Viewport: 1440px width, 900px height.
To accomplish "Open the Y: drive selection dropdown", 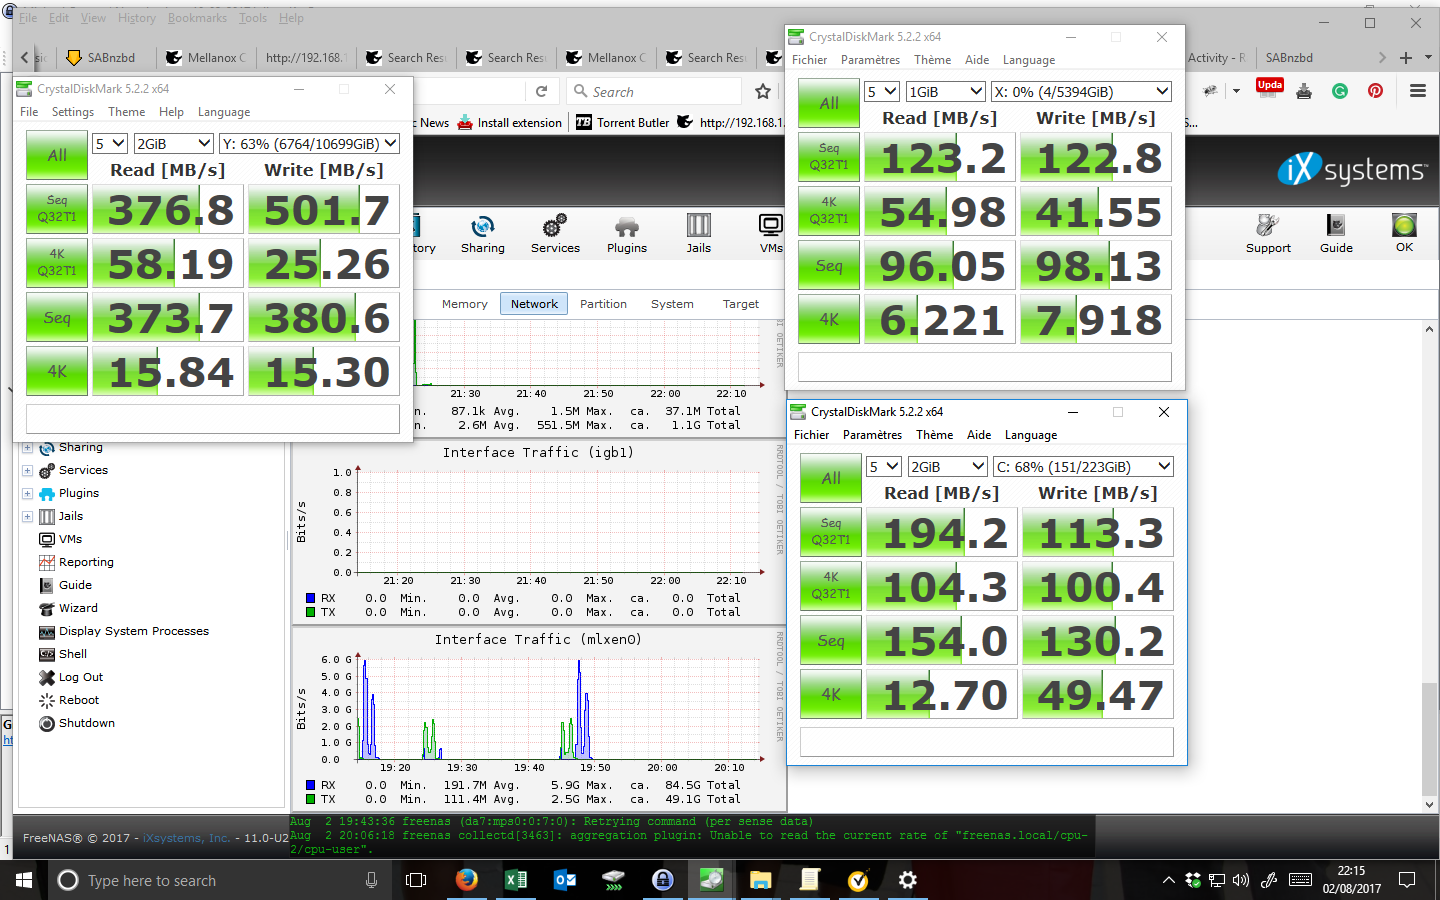I will (309, 144).
